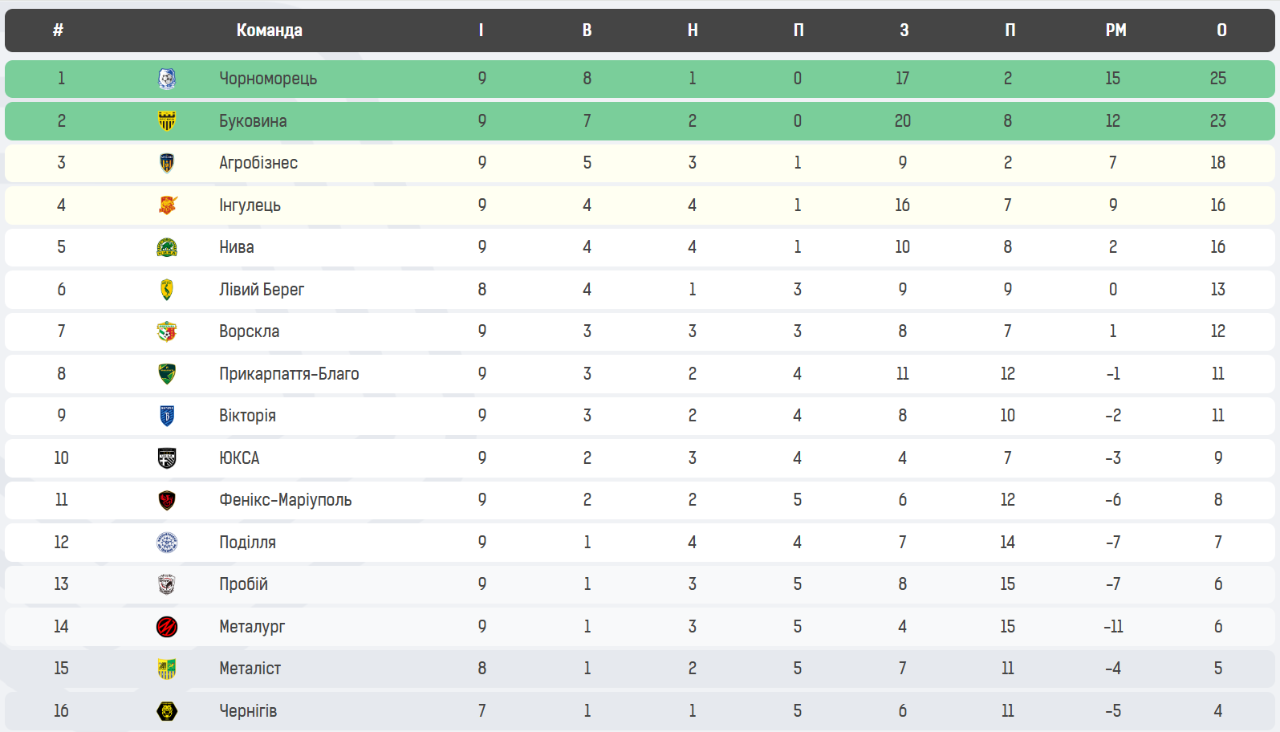Click the Буковина team logo

[x=167, y=121]
